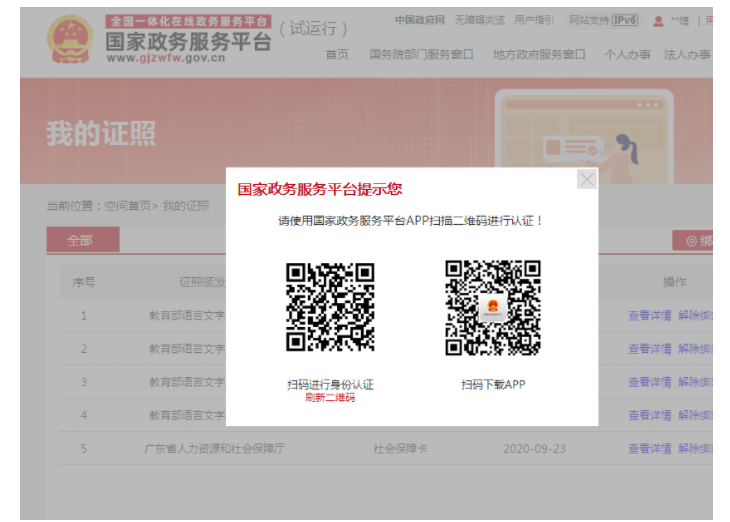
Task: Click the 刷新二维码 refresh link
Action: 330,398
